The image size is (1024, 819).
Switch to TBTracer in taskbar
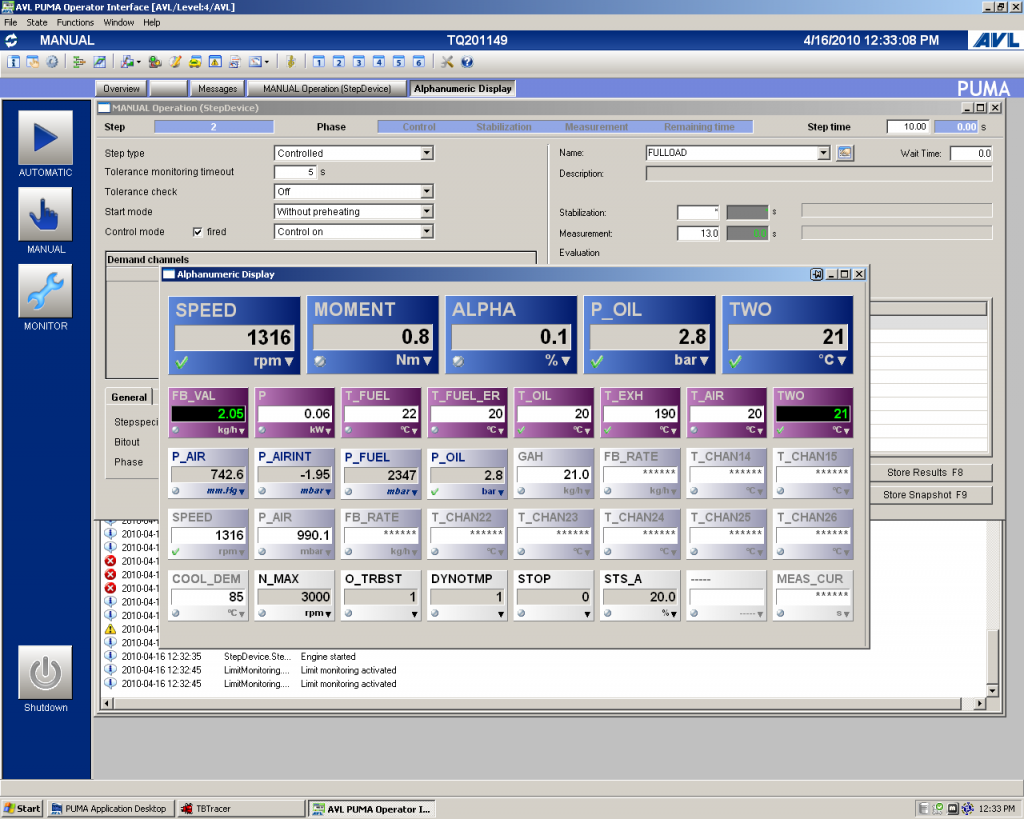pos(240,809)
